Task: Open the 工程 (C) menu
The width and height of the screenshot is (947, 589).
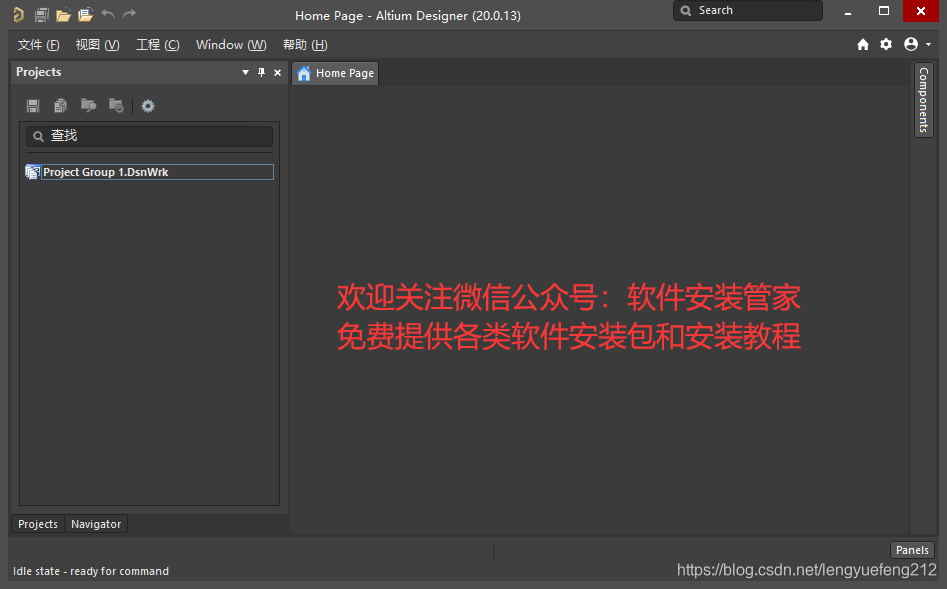Action: tap(158, 45)
